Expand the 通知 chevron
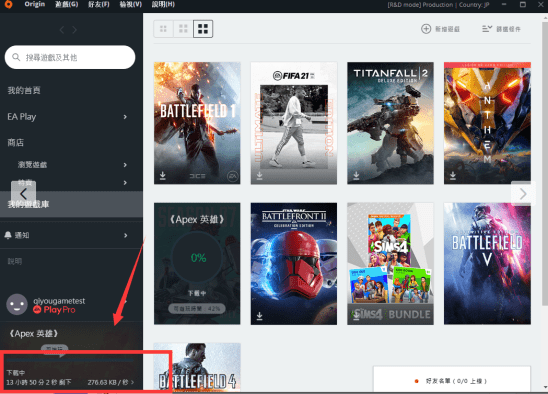Screen dimensions: 548x394 pyautogui.click(x=125, y=235)
